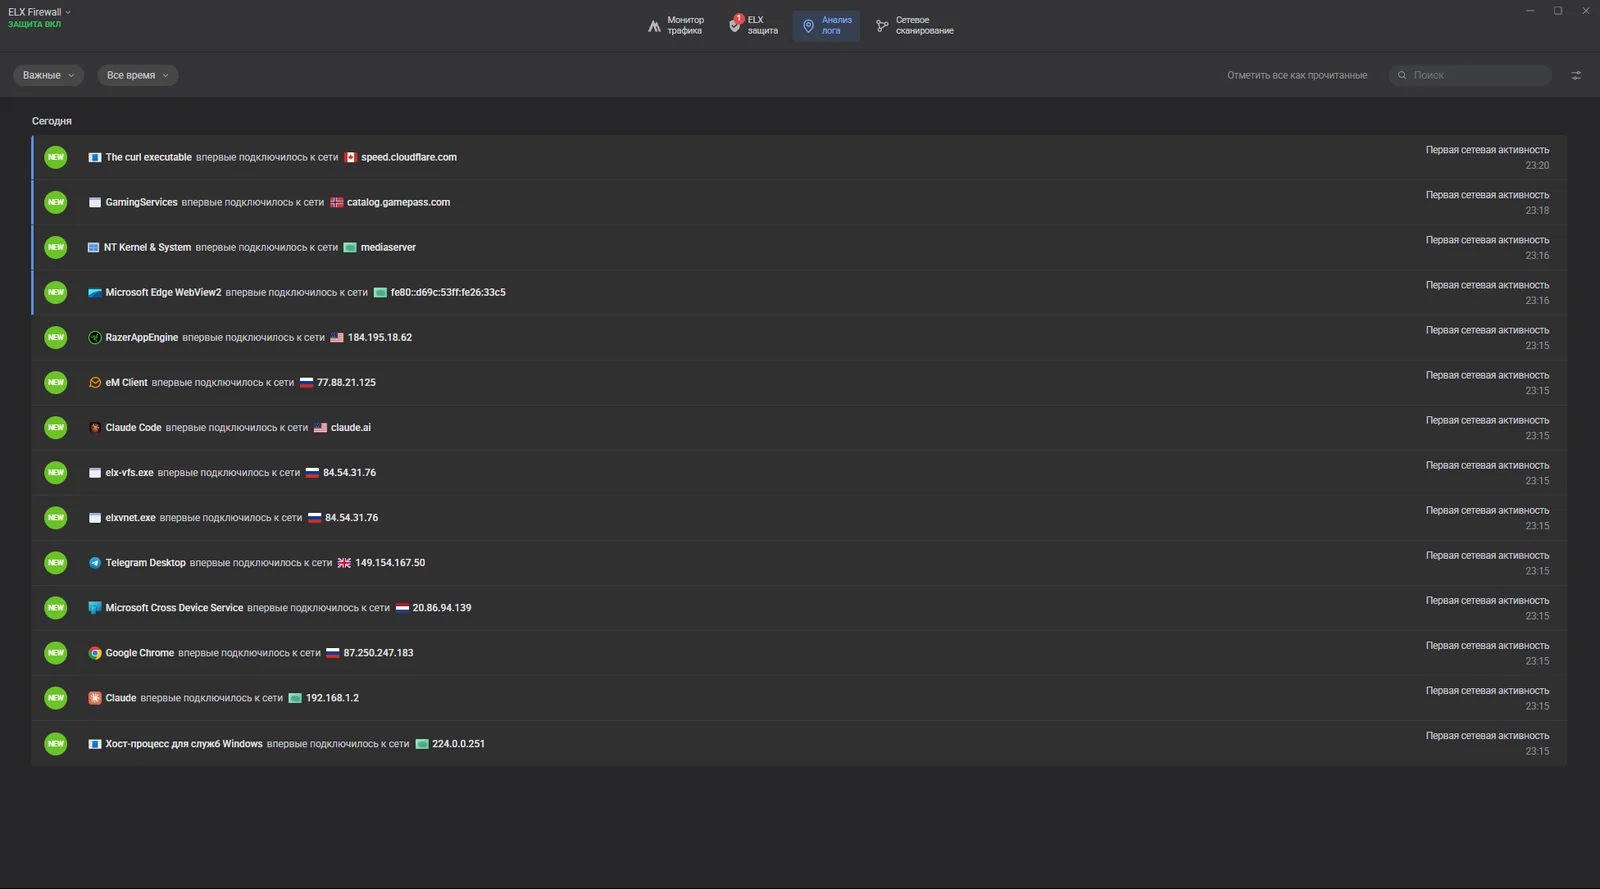
Task: Click eM Client app icon
Action: (95, 382)
